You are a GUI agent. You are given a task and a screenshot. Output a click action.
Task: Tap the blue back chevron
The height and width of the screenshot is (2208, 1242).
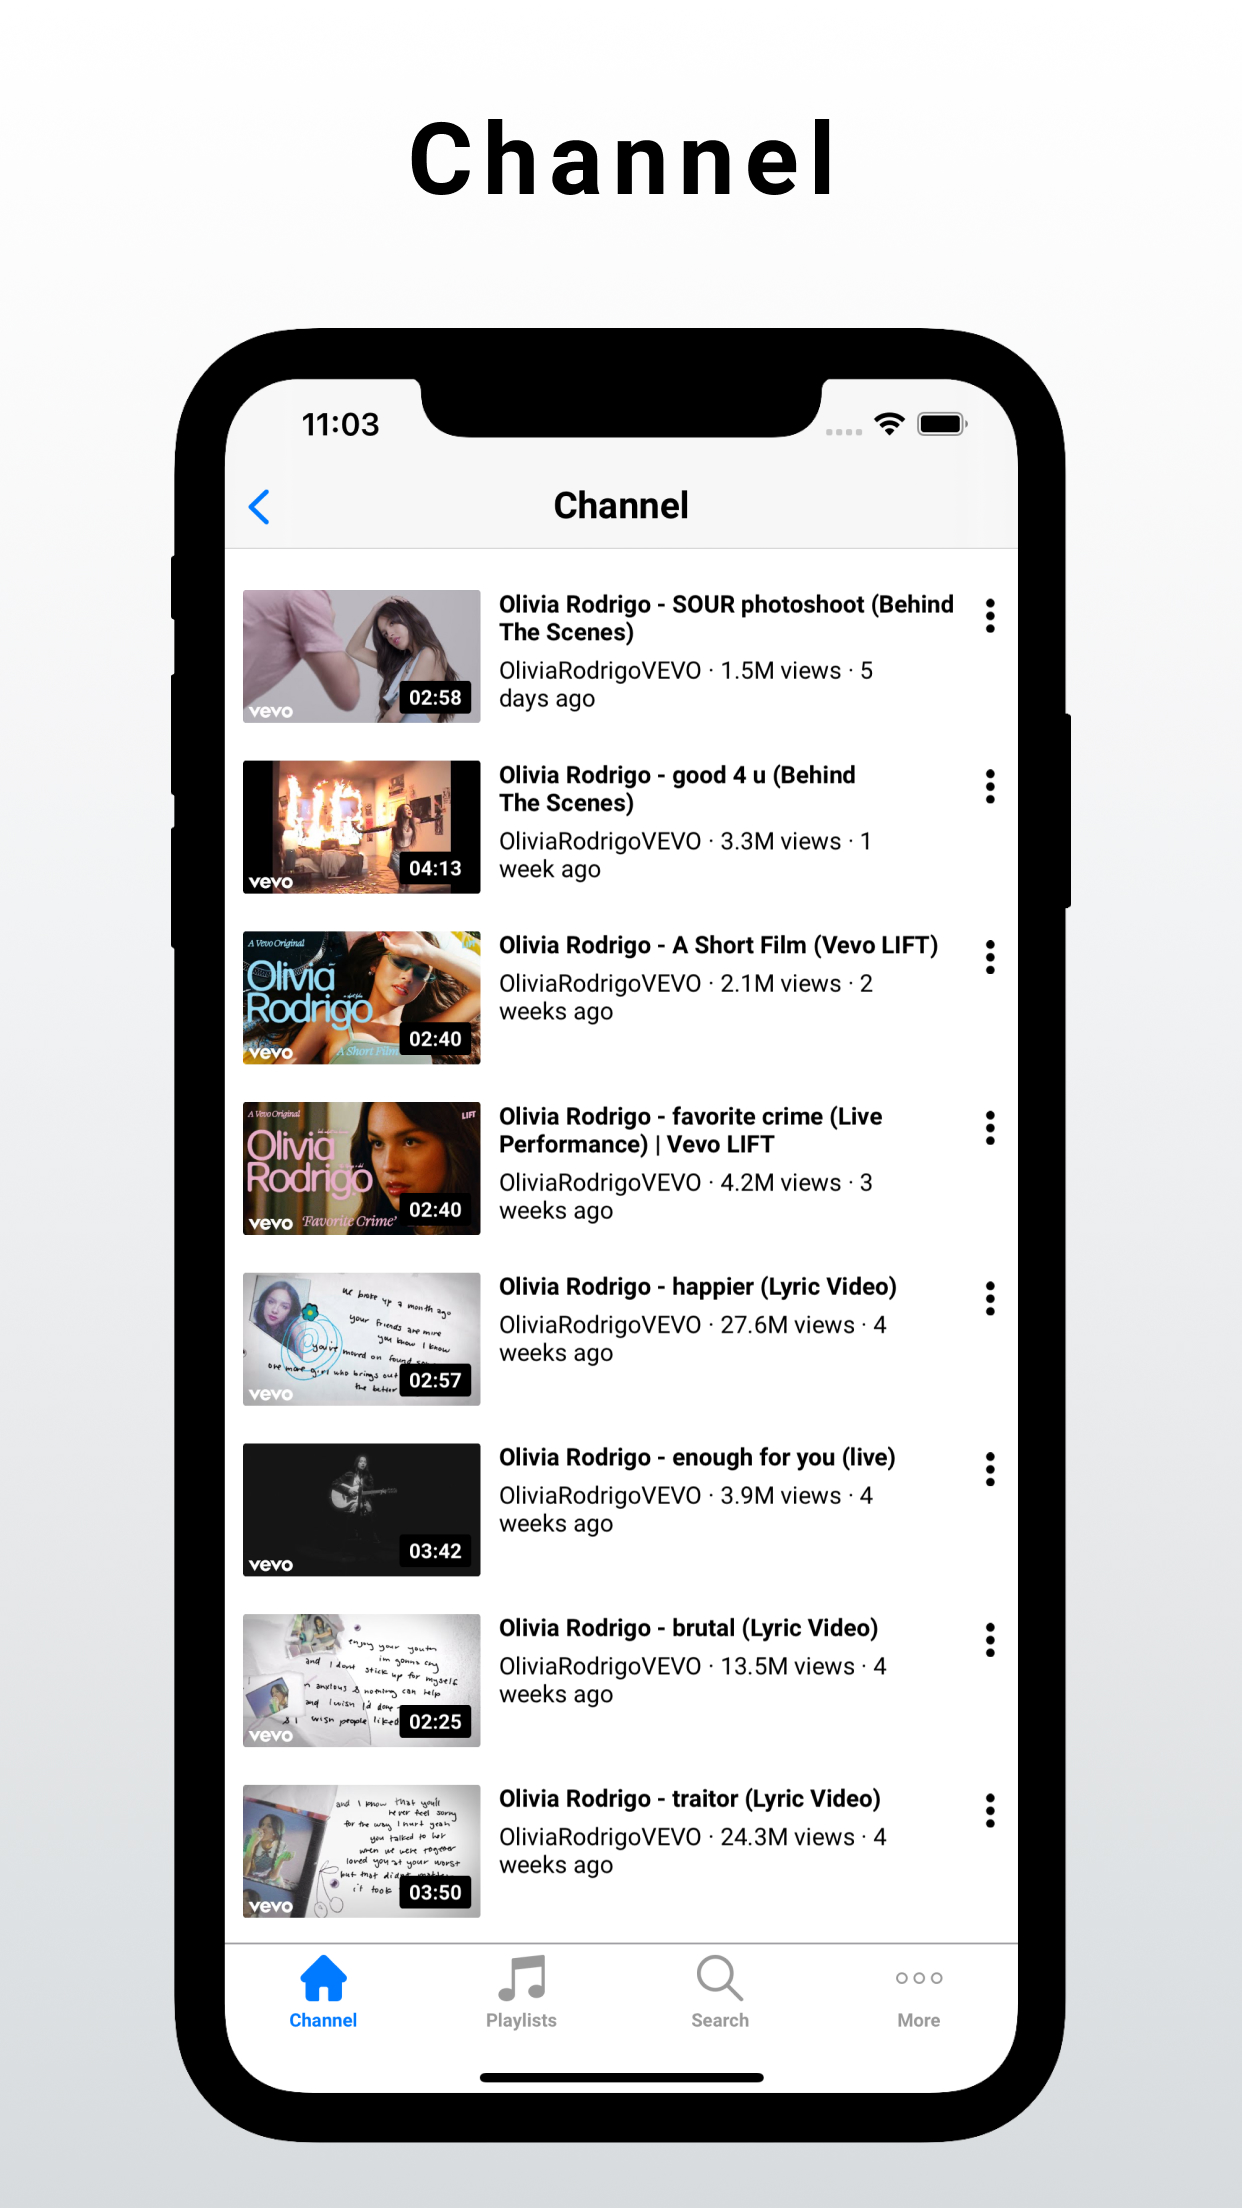coord(259,507)
